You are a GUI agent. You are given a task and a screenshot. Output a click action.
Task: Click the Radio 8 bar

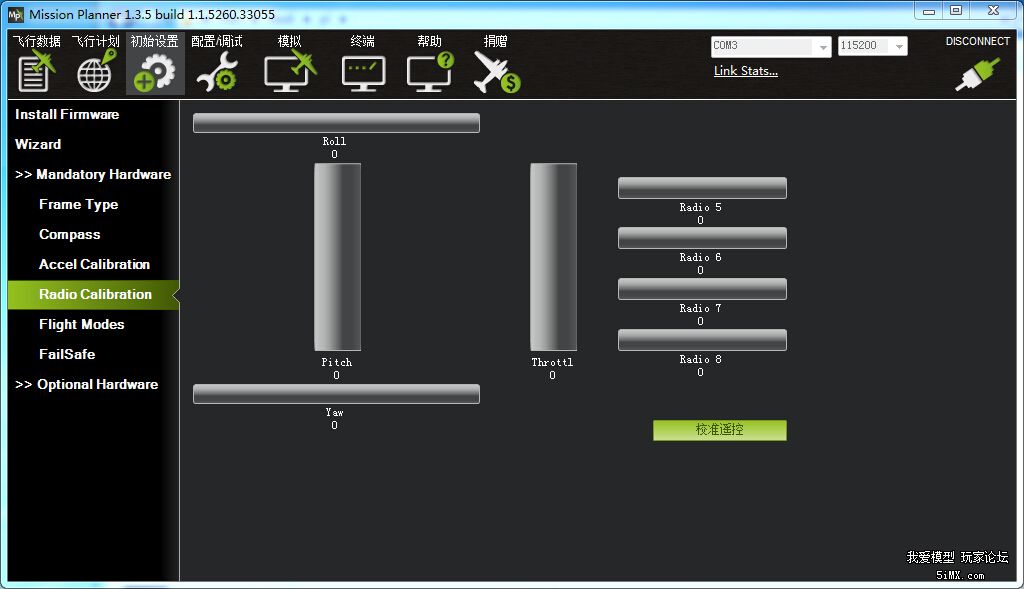pos(702,340)
